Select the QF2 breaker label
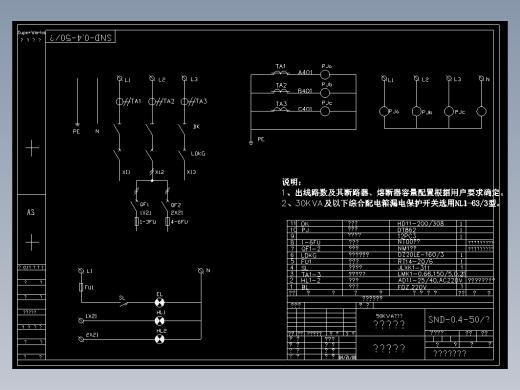The image size is (520, 390). tap(176, 205)
